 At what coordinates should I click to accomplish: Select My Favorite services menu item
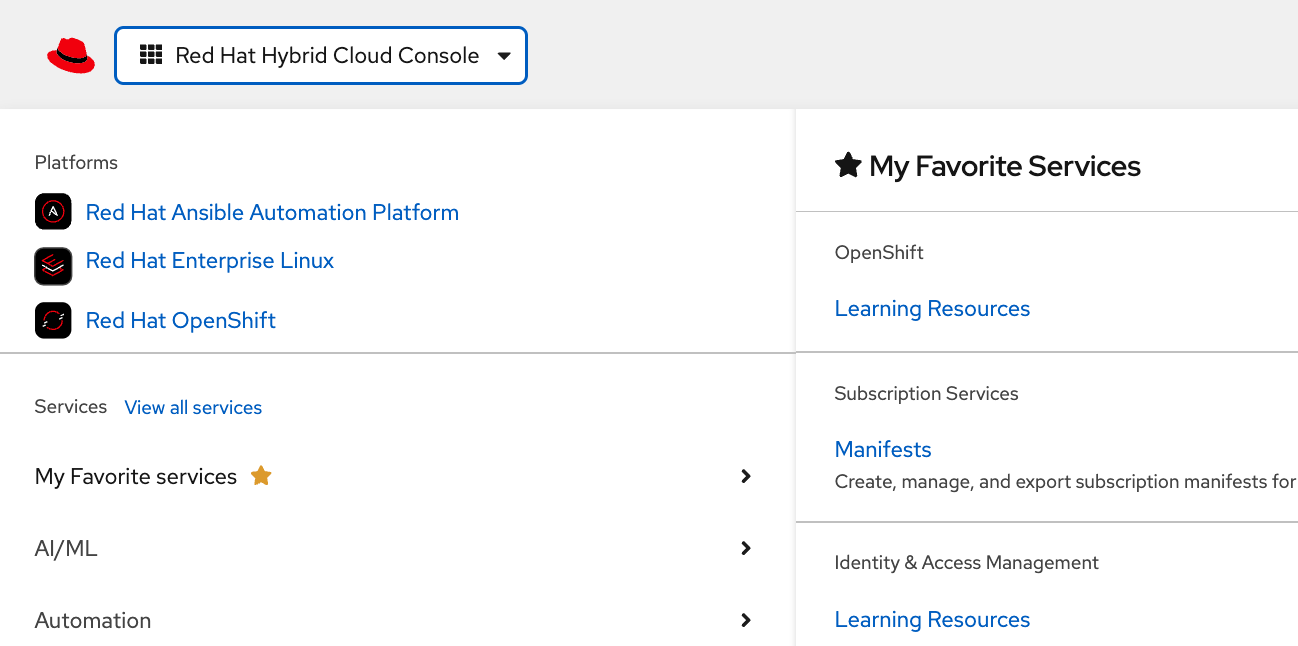tap(136, 476)
